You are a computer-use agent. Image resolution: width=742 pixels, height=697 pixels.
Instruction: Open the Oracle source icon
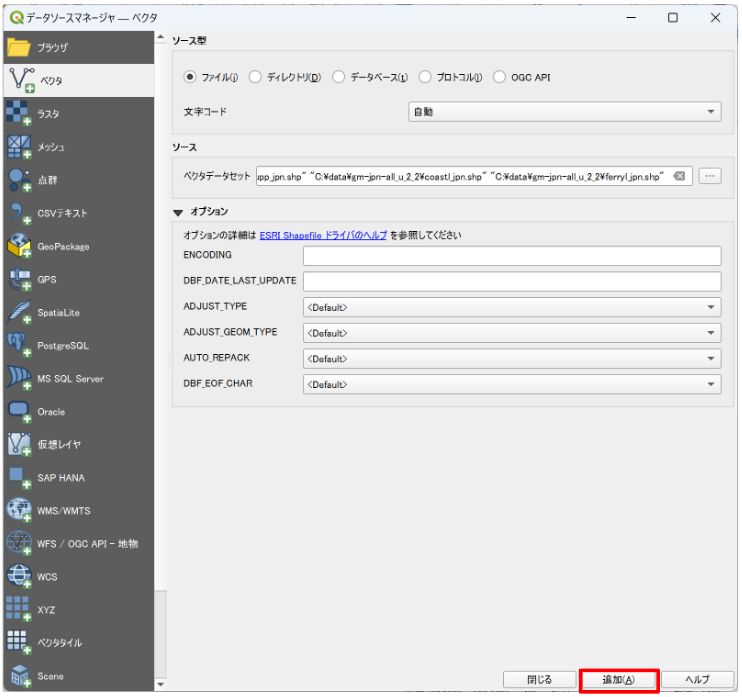click(19, 412)
